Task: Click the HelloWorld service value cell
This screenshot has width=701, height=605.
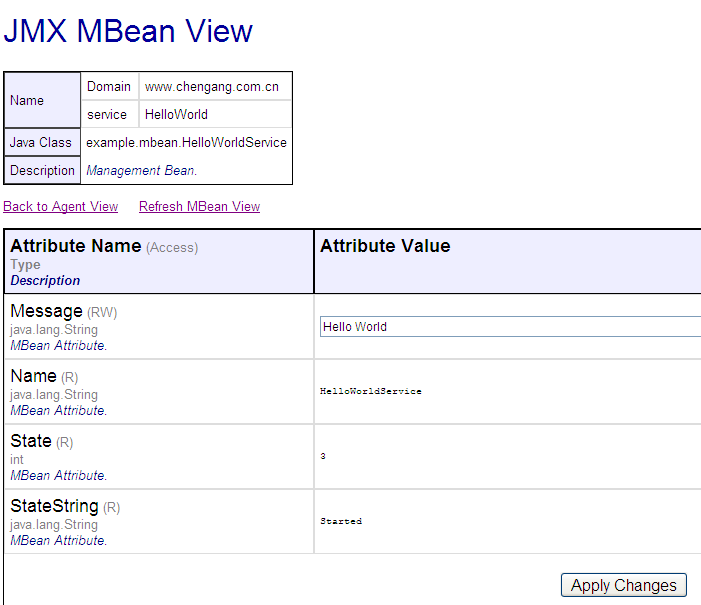Action: click(x=215, y=114)
